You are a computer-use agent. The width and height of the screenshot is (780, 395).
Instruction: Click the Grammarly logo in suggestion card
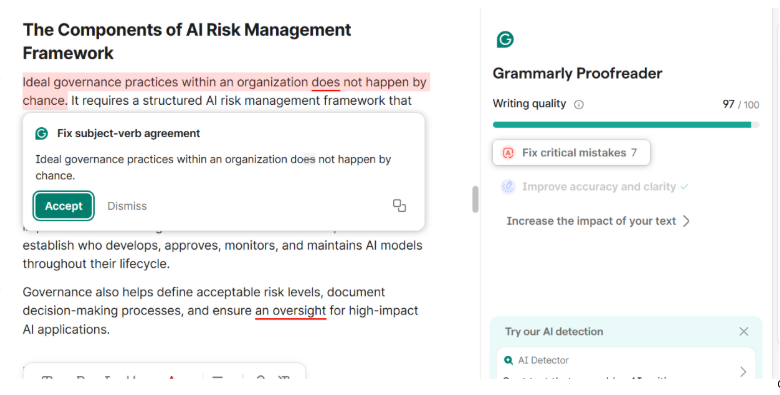pyautogui.click(x=42, y=133)
